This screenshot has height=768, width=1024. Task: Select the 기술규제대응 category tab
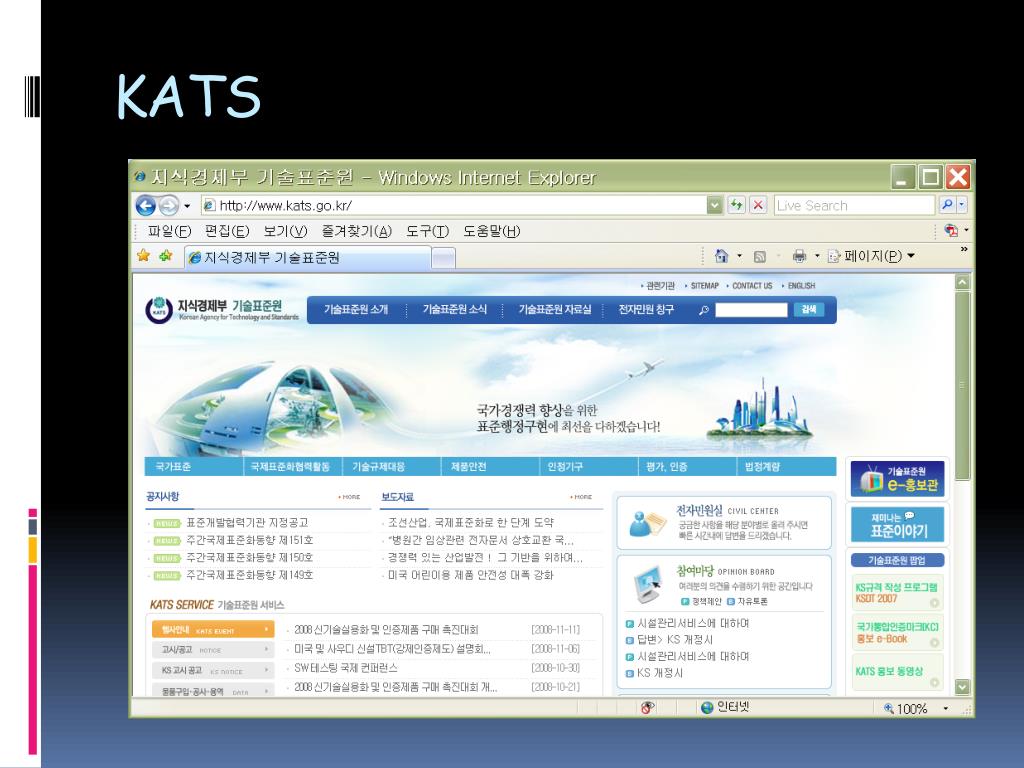(x=391, y=466)
